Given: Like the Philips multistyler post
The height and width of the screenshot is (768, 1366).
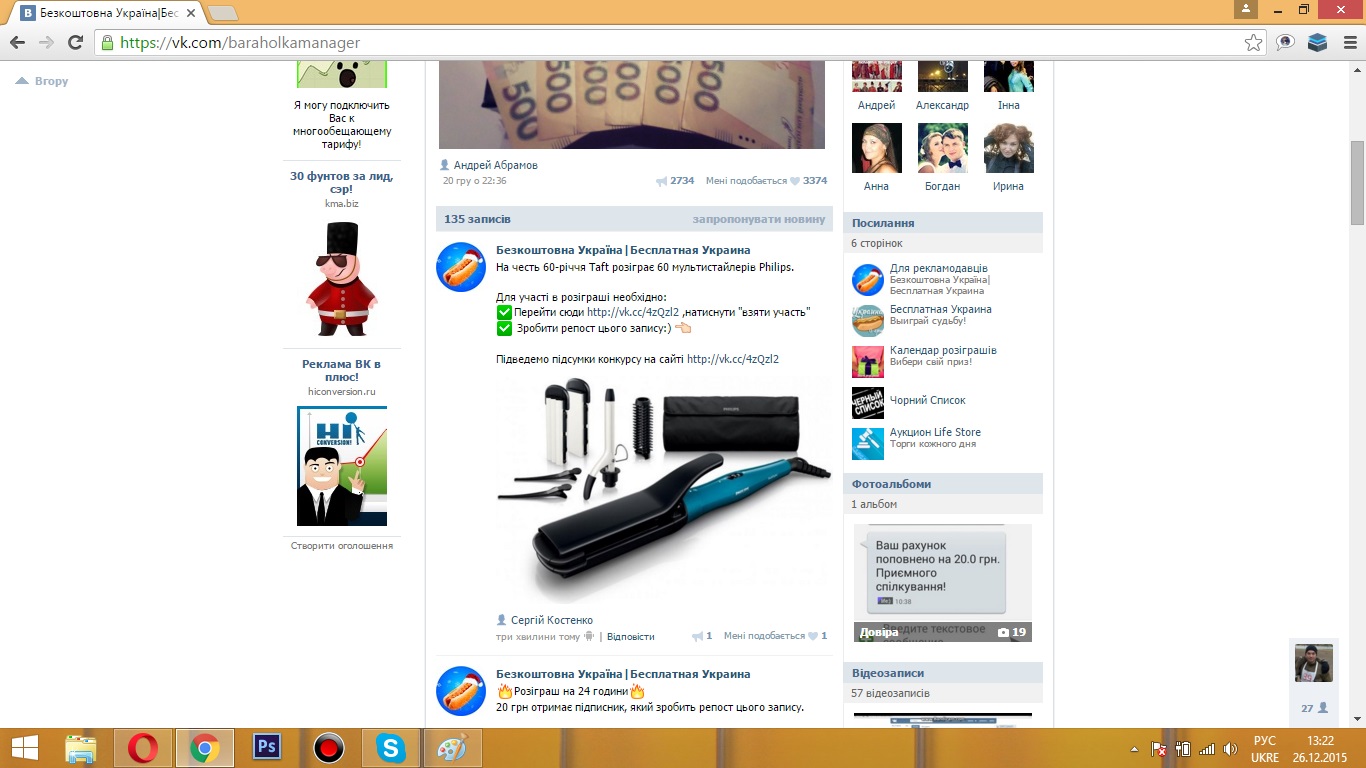Looking at the screenshot, I should coord(813,636).
